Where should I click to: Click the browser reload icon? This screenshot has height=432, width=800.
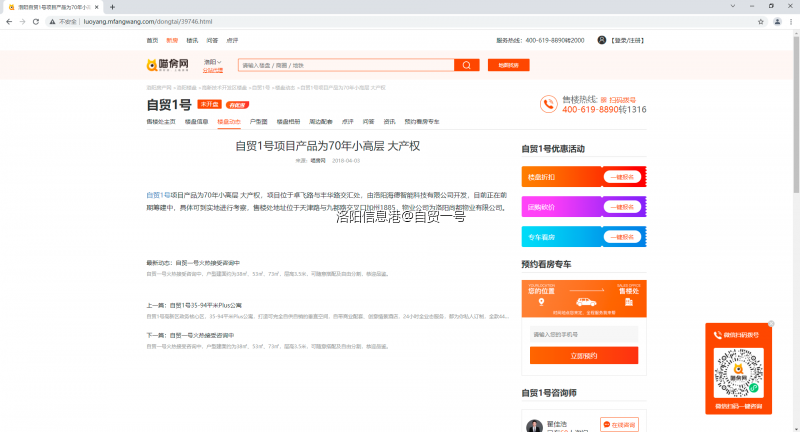pyautogui.click(x=39, y=20)
